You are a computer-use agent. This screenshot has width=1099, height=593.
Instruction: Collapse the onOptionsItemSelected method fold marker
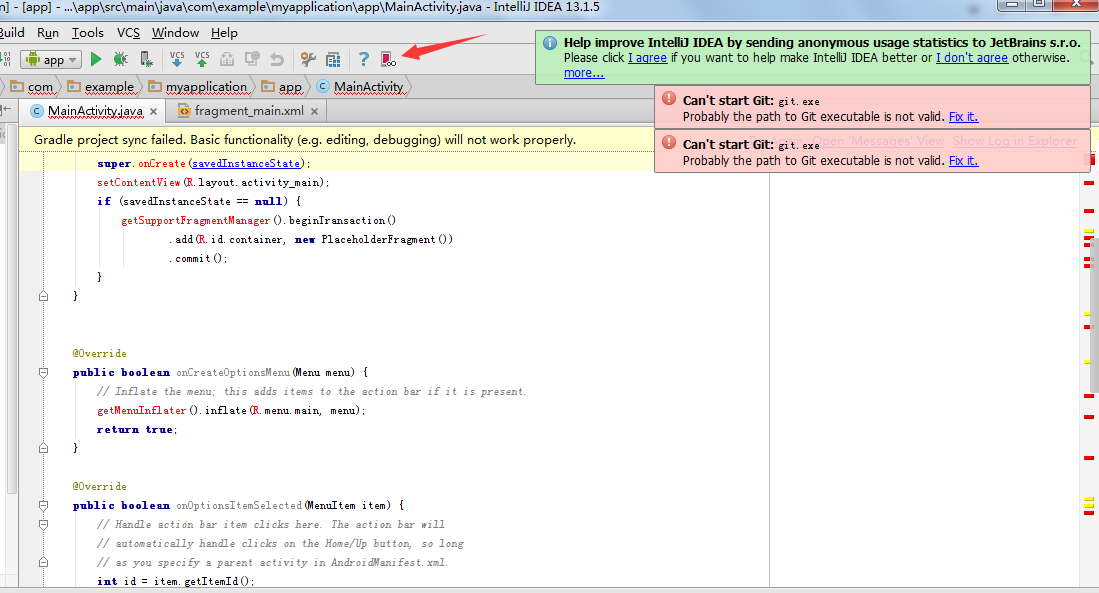point(43,505)
